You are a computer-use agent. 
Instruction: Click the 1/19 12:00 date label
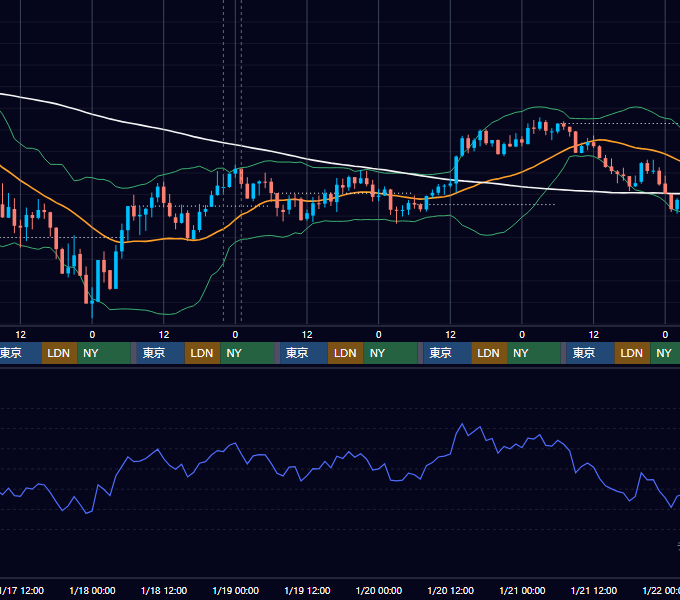[307, 590]
